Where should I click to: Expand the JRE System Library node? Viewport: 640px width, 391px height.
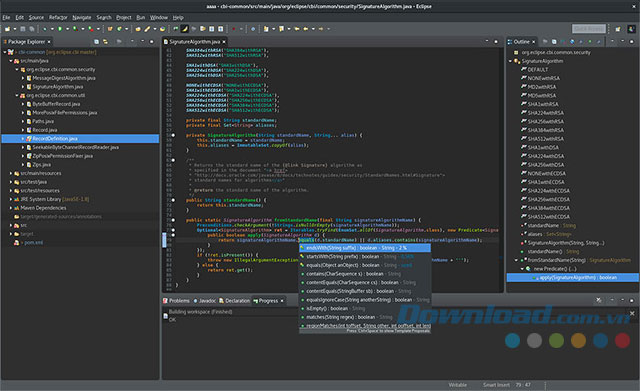[x=11, y=200]
